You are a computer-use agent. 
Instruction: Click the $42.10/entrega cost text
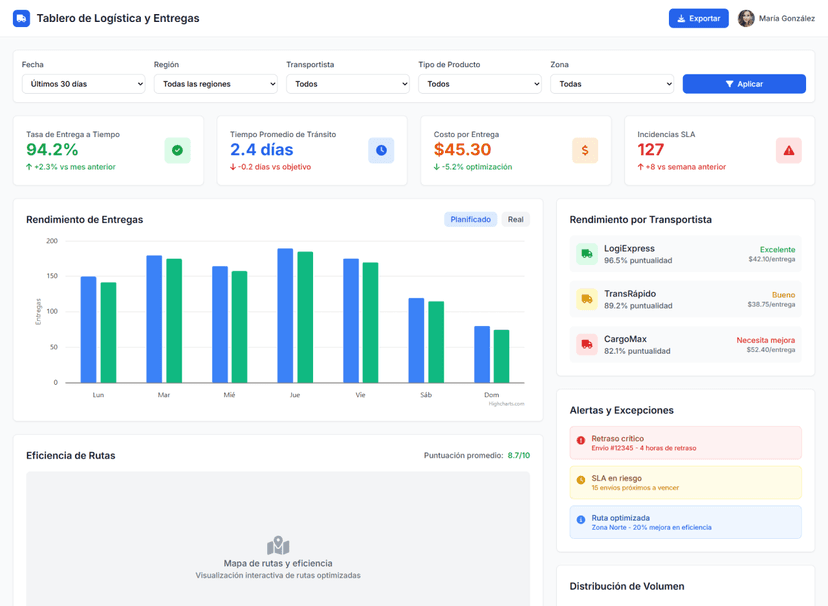(x=771, y=259)
